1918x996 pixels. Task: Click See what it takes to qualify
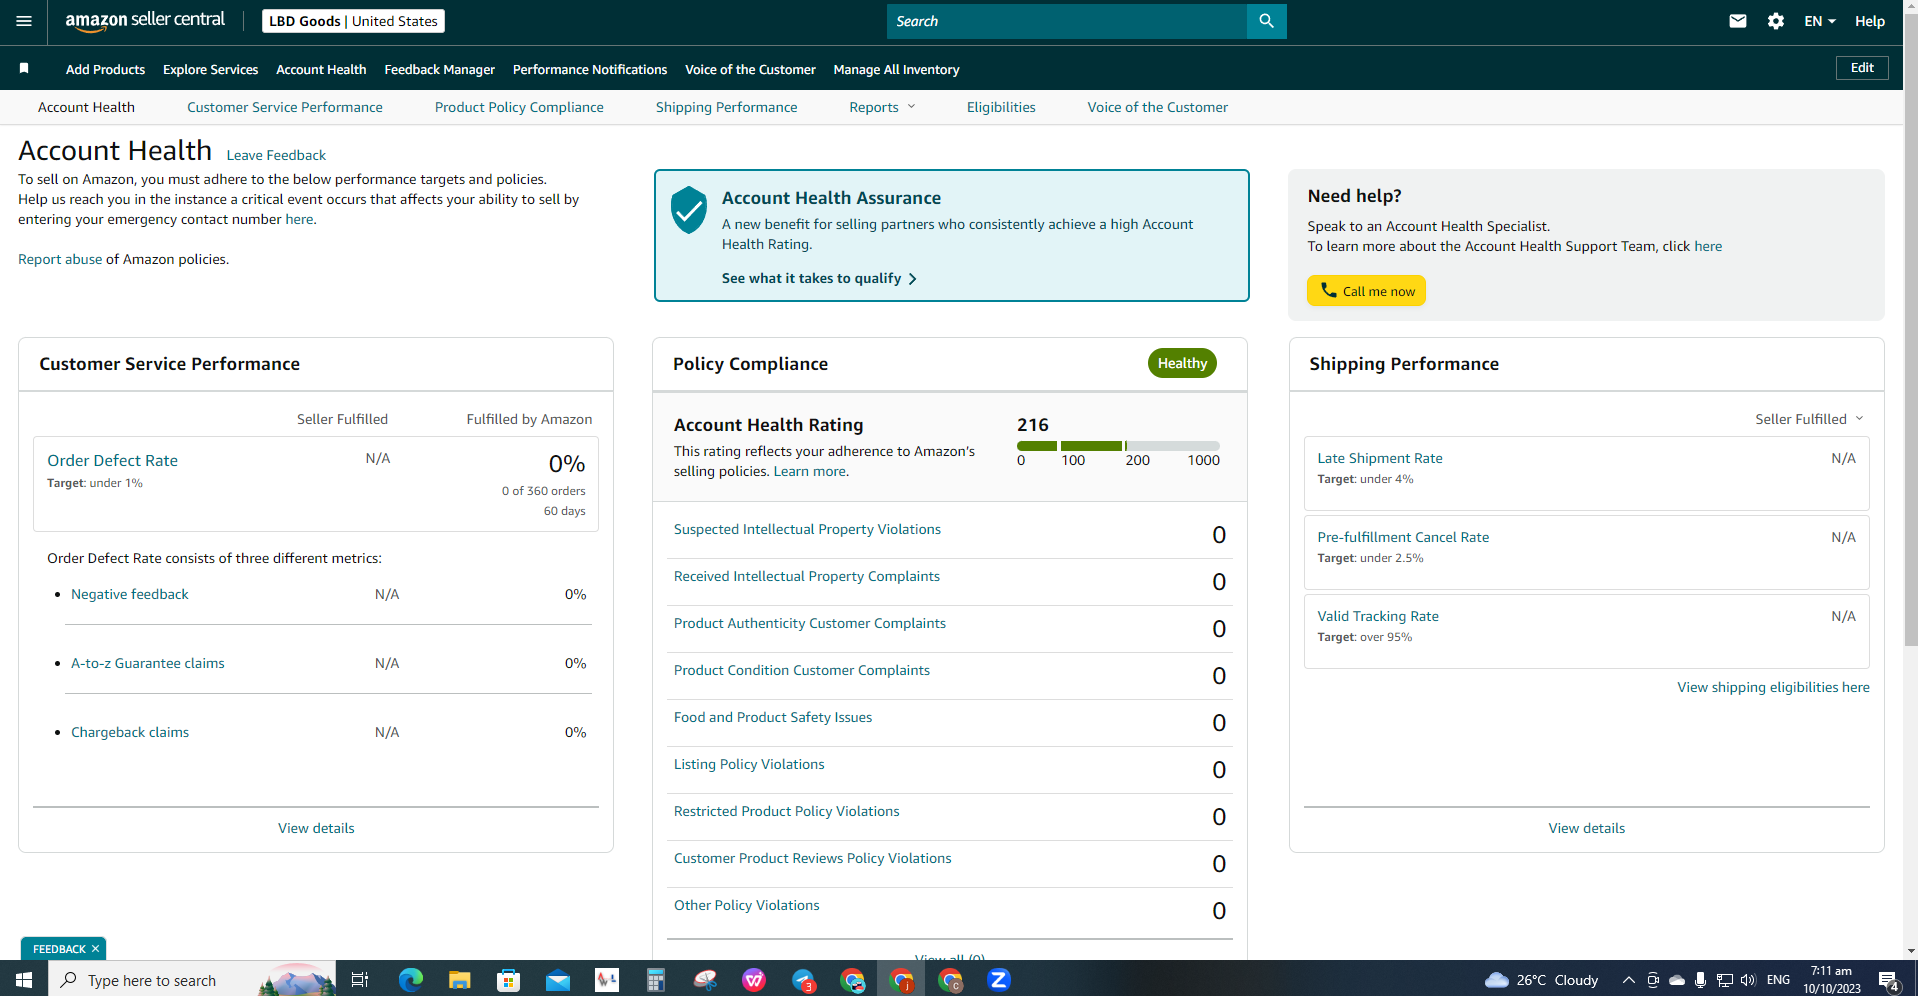tap(819, 278)
